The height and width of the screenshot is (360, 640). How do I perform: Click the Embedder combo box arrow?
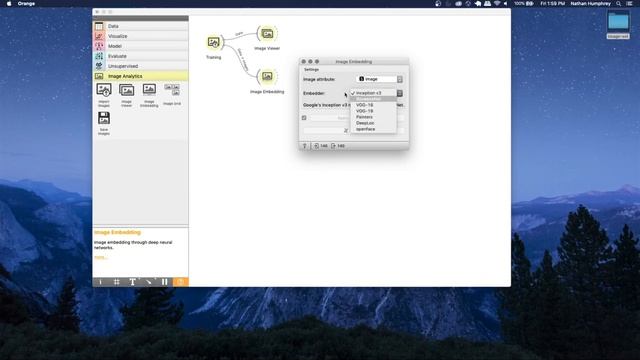[x=400, y=93]
